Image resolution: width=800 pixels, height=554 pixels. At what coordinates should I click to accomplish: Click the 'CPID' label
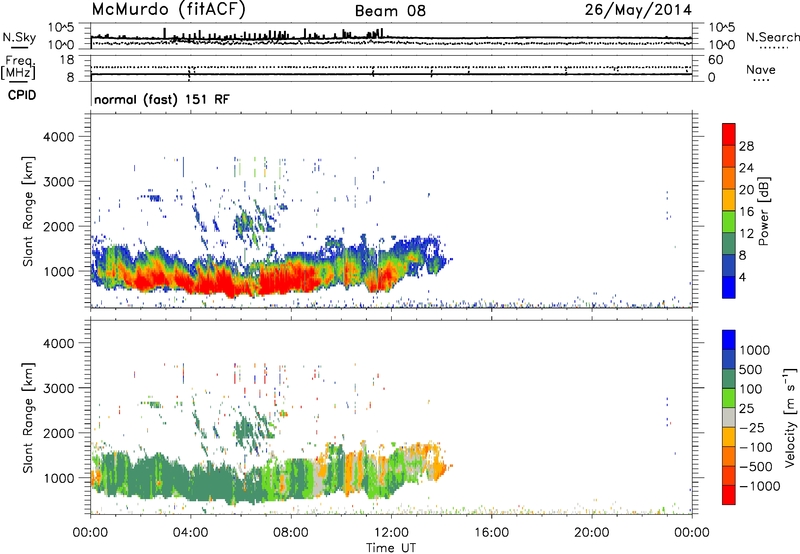click(x=22, y=95)
